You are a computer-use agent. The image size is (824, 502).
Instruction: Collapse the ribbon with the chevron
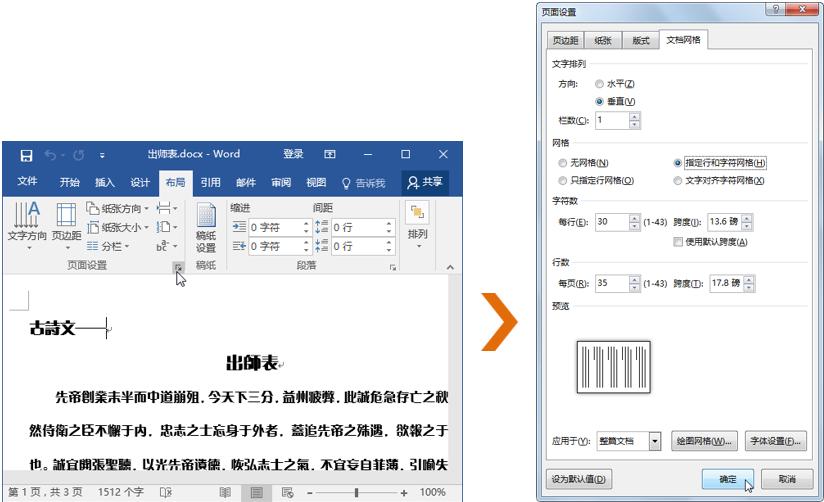450,268
